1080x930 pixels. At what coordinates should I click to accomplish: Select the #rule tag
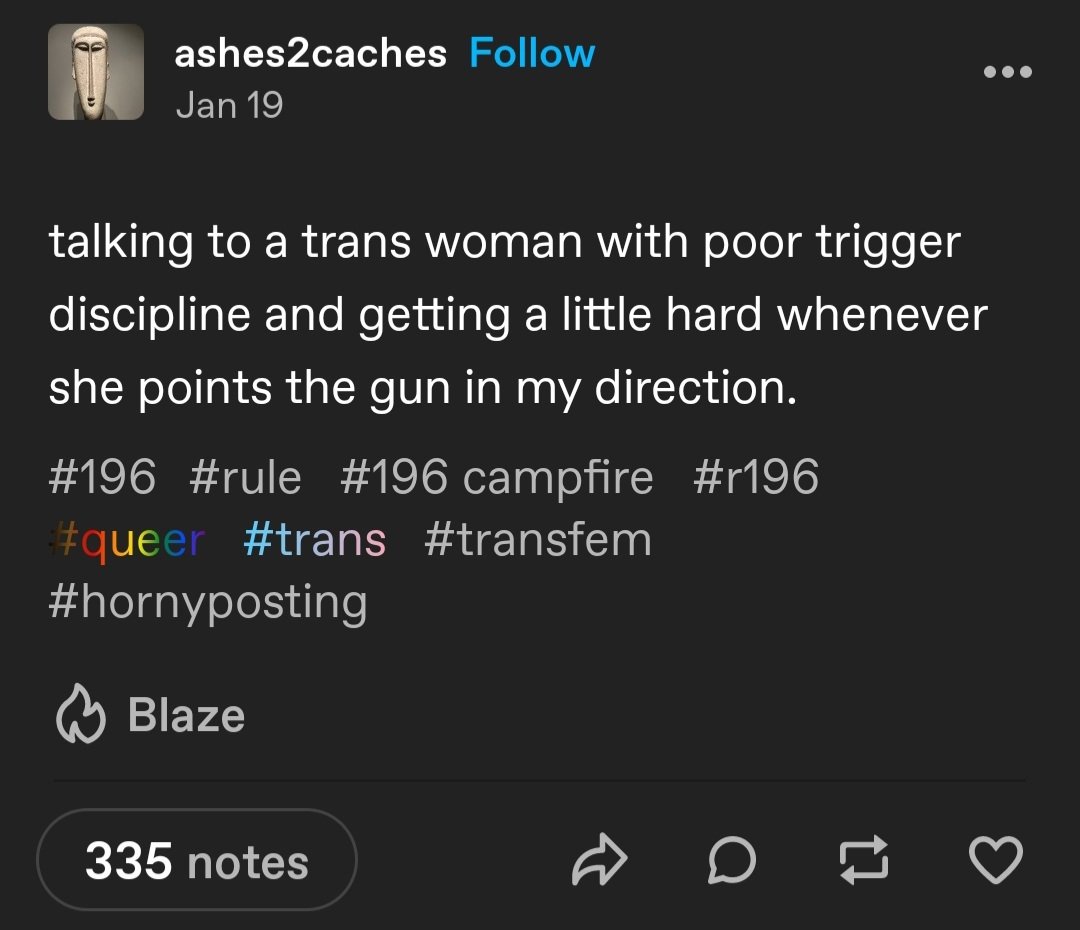point(245,477)
